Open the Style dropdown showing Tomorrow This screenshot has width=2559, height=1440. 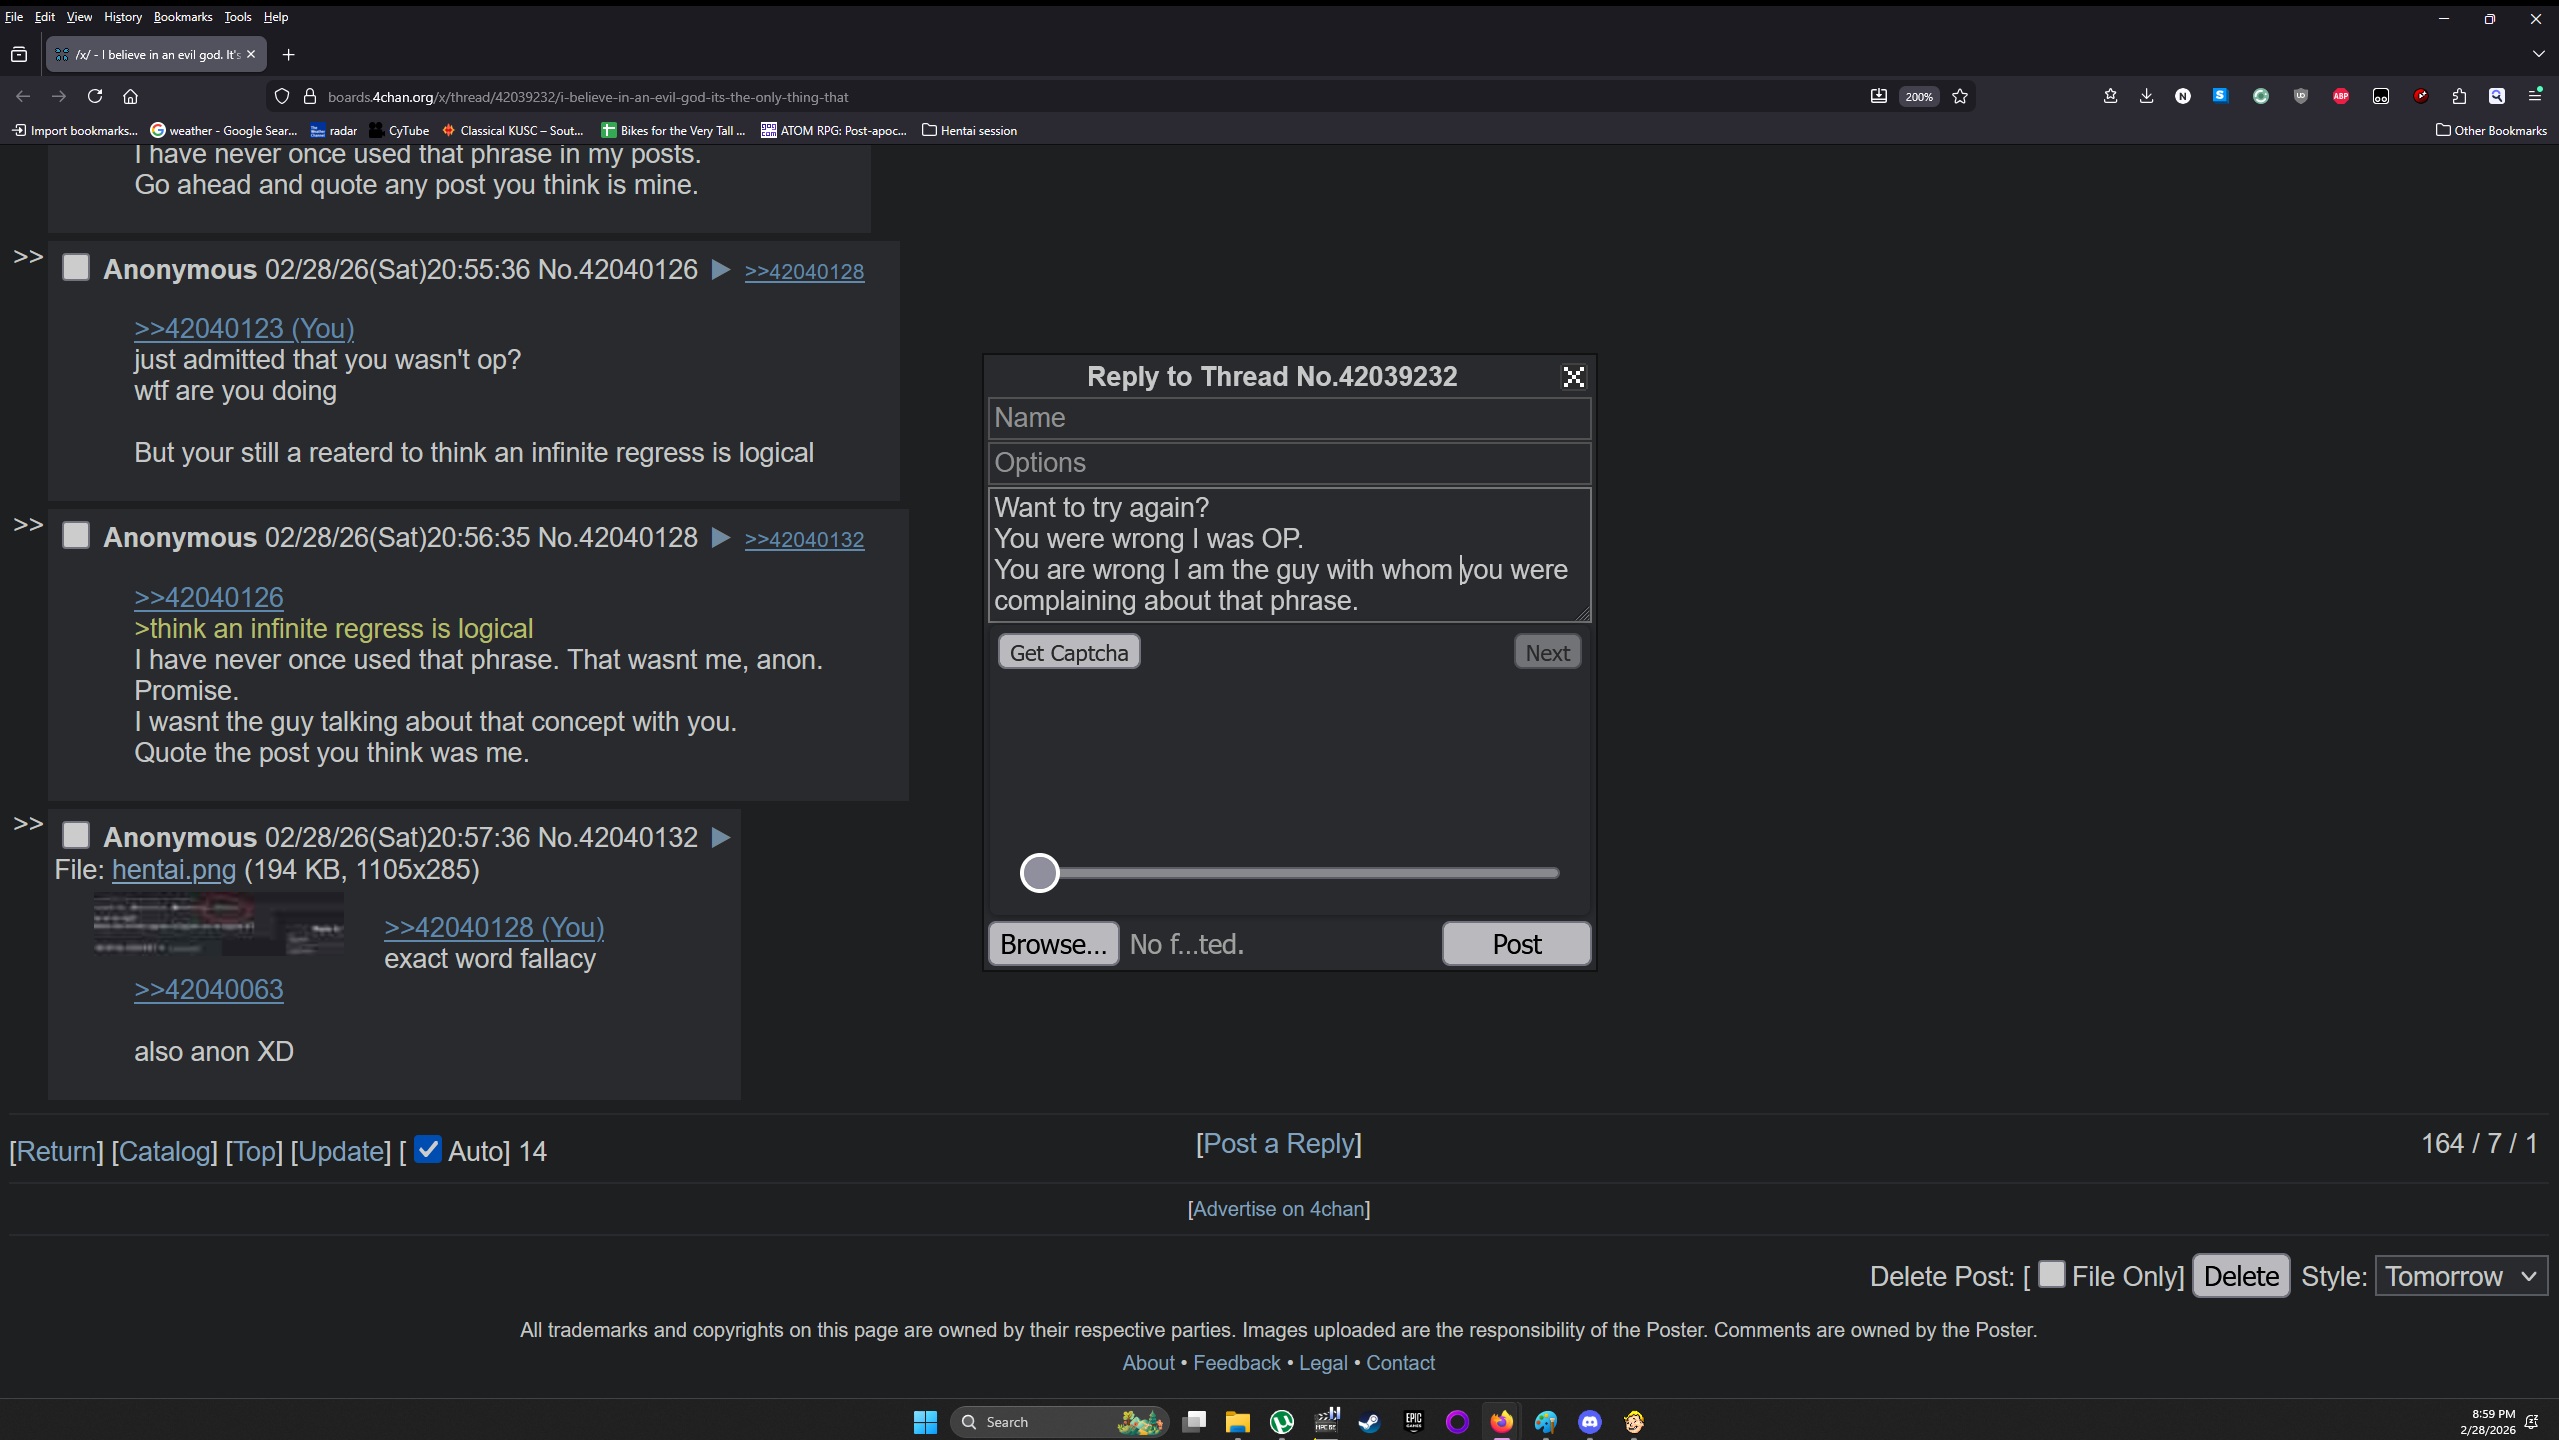click(x=2461, y=1276)
